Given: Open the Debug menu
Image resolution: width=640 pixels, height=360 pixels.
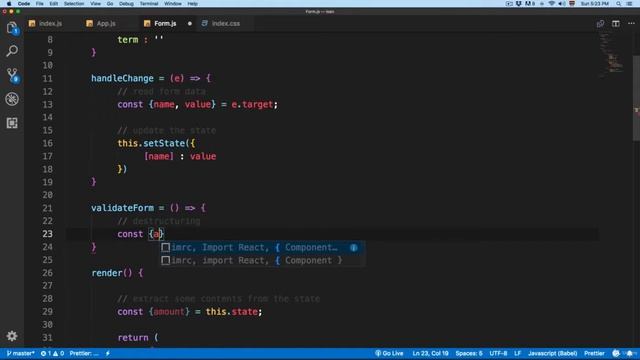Looking at the screenshot, I should (126, 4).
